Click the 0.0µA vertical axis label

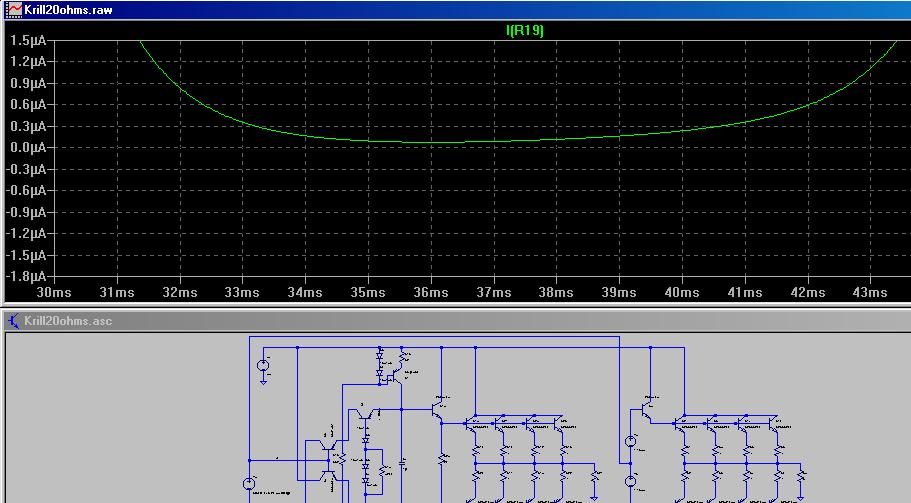28,148
